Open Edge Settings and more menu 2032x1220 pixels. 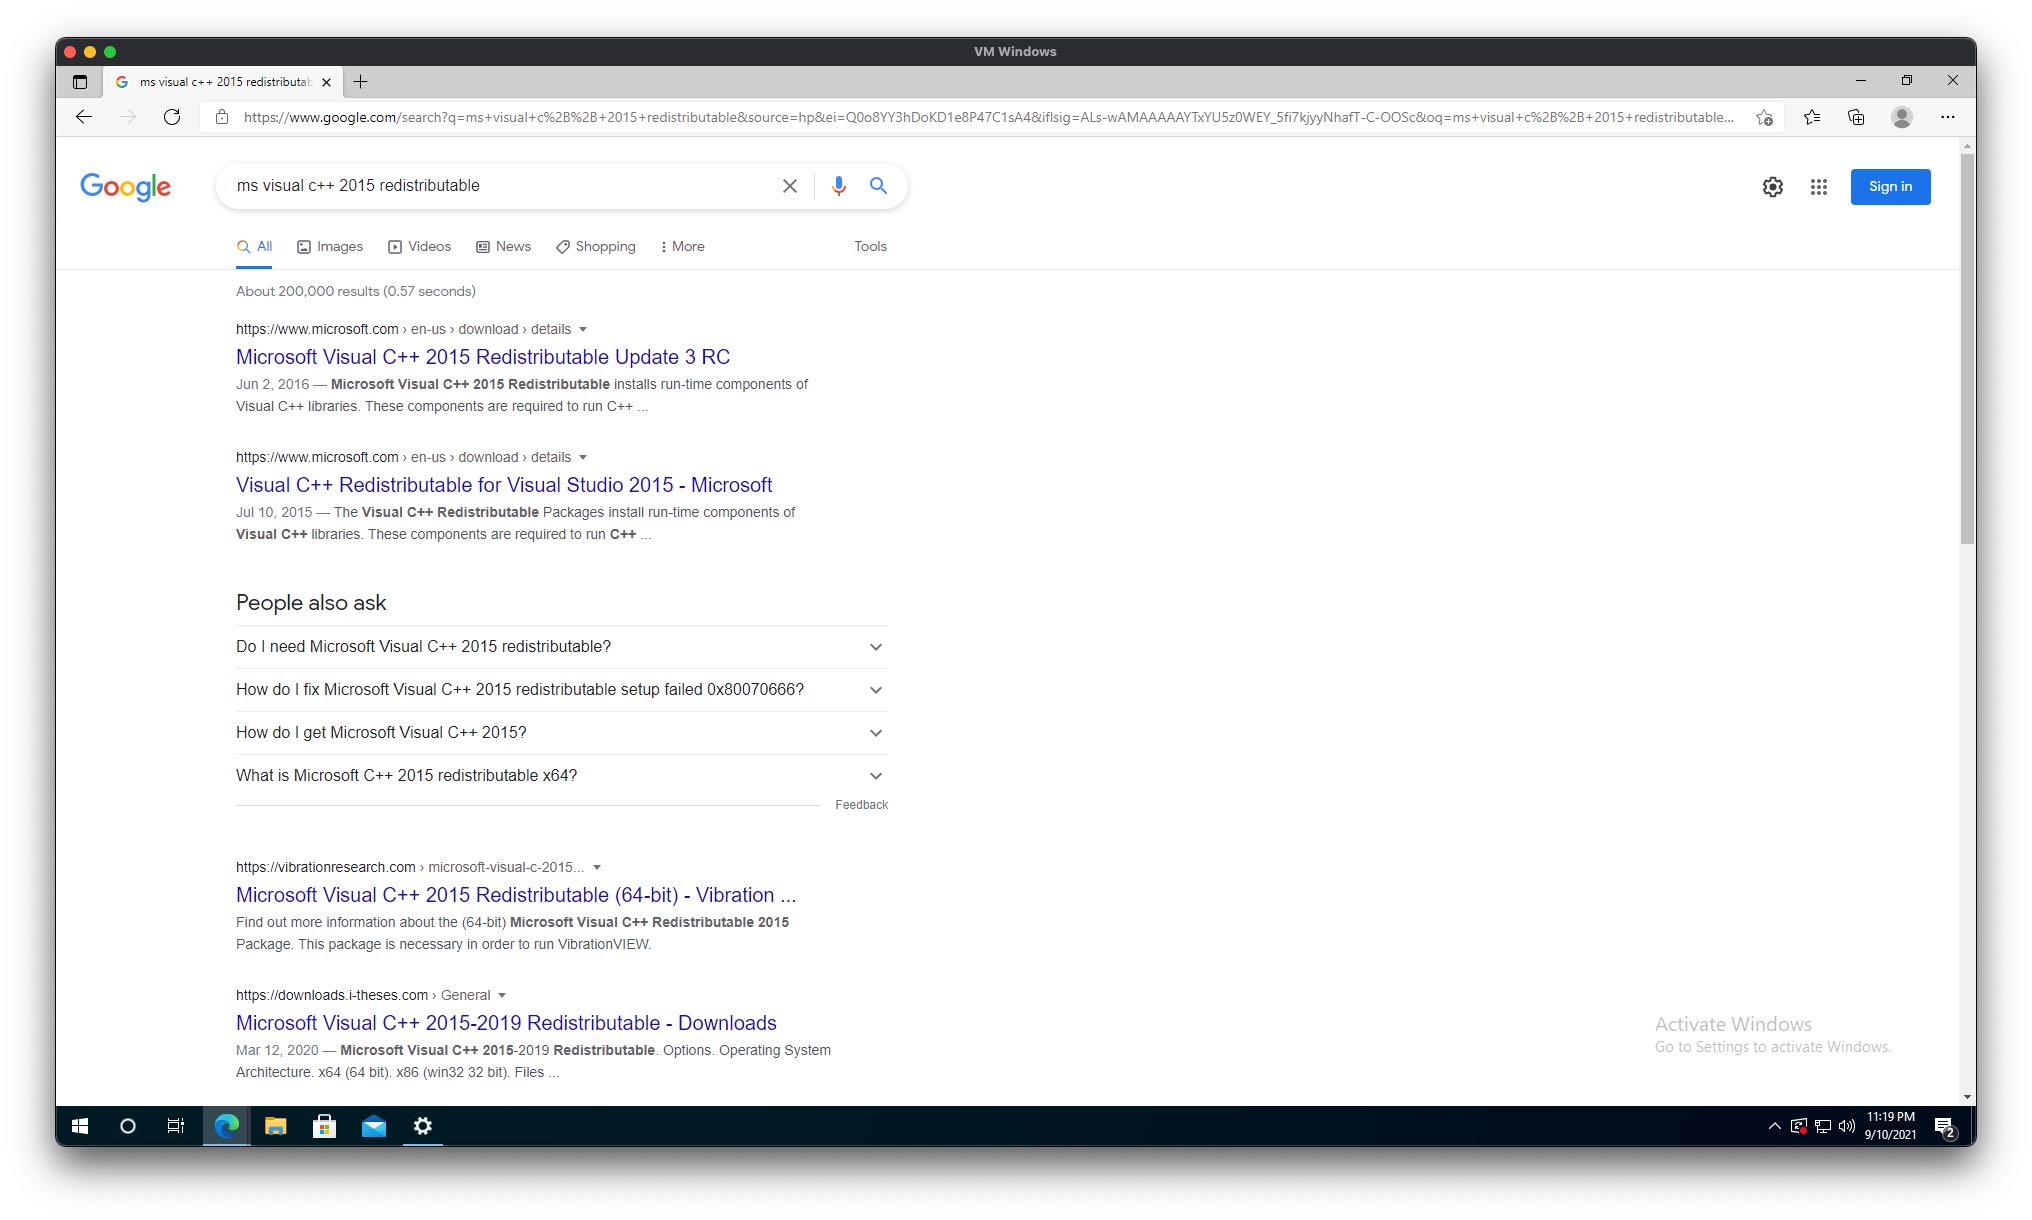coord(1947,117)
